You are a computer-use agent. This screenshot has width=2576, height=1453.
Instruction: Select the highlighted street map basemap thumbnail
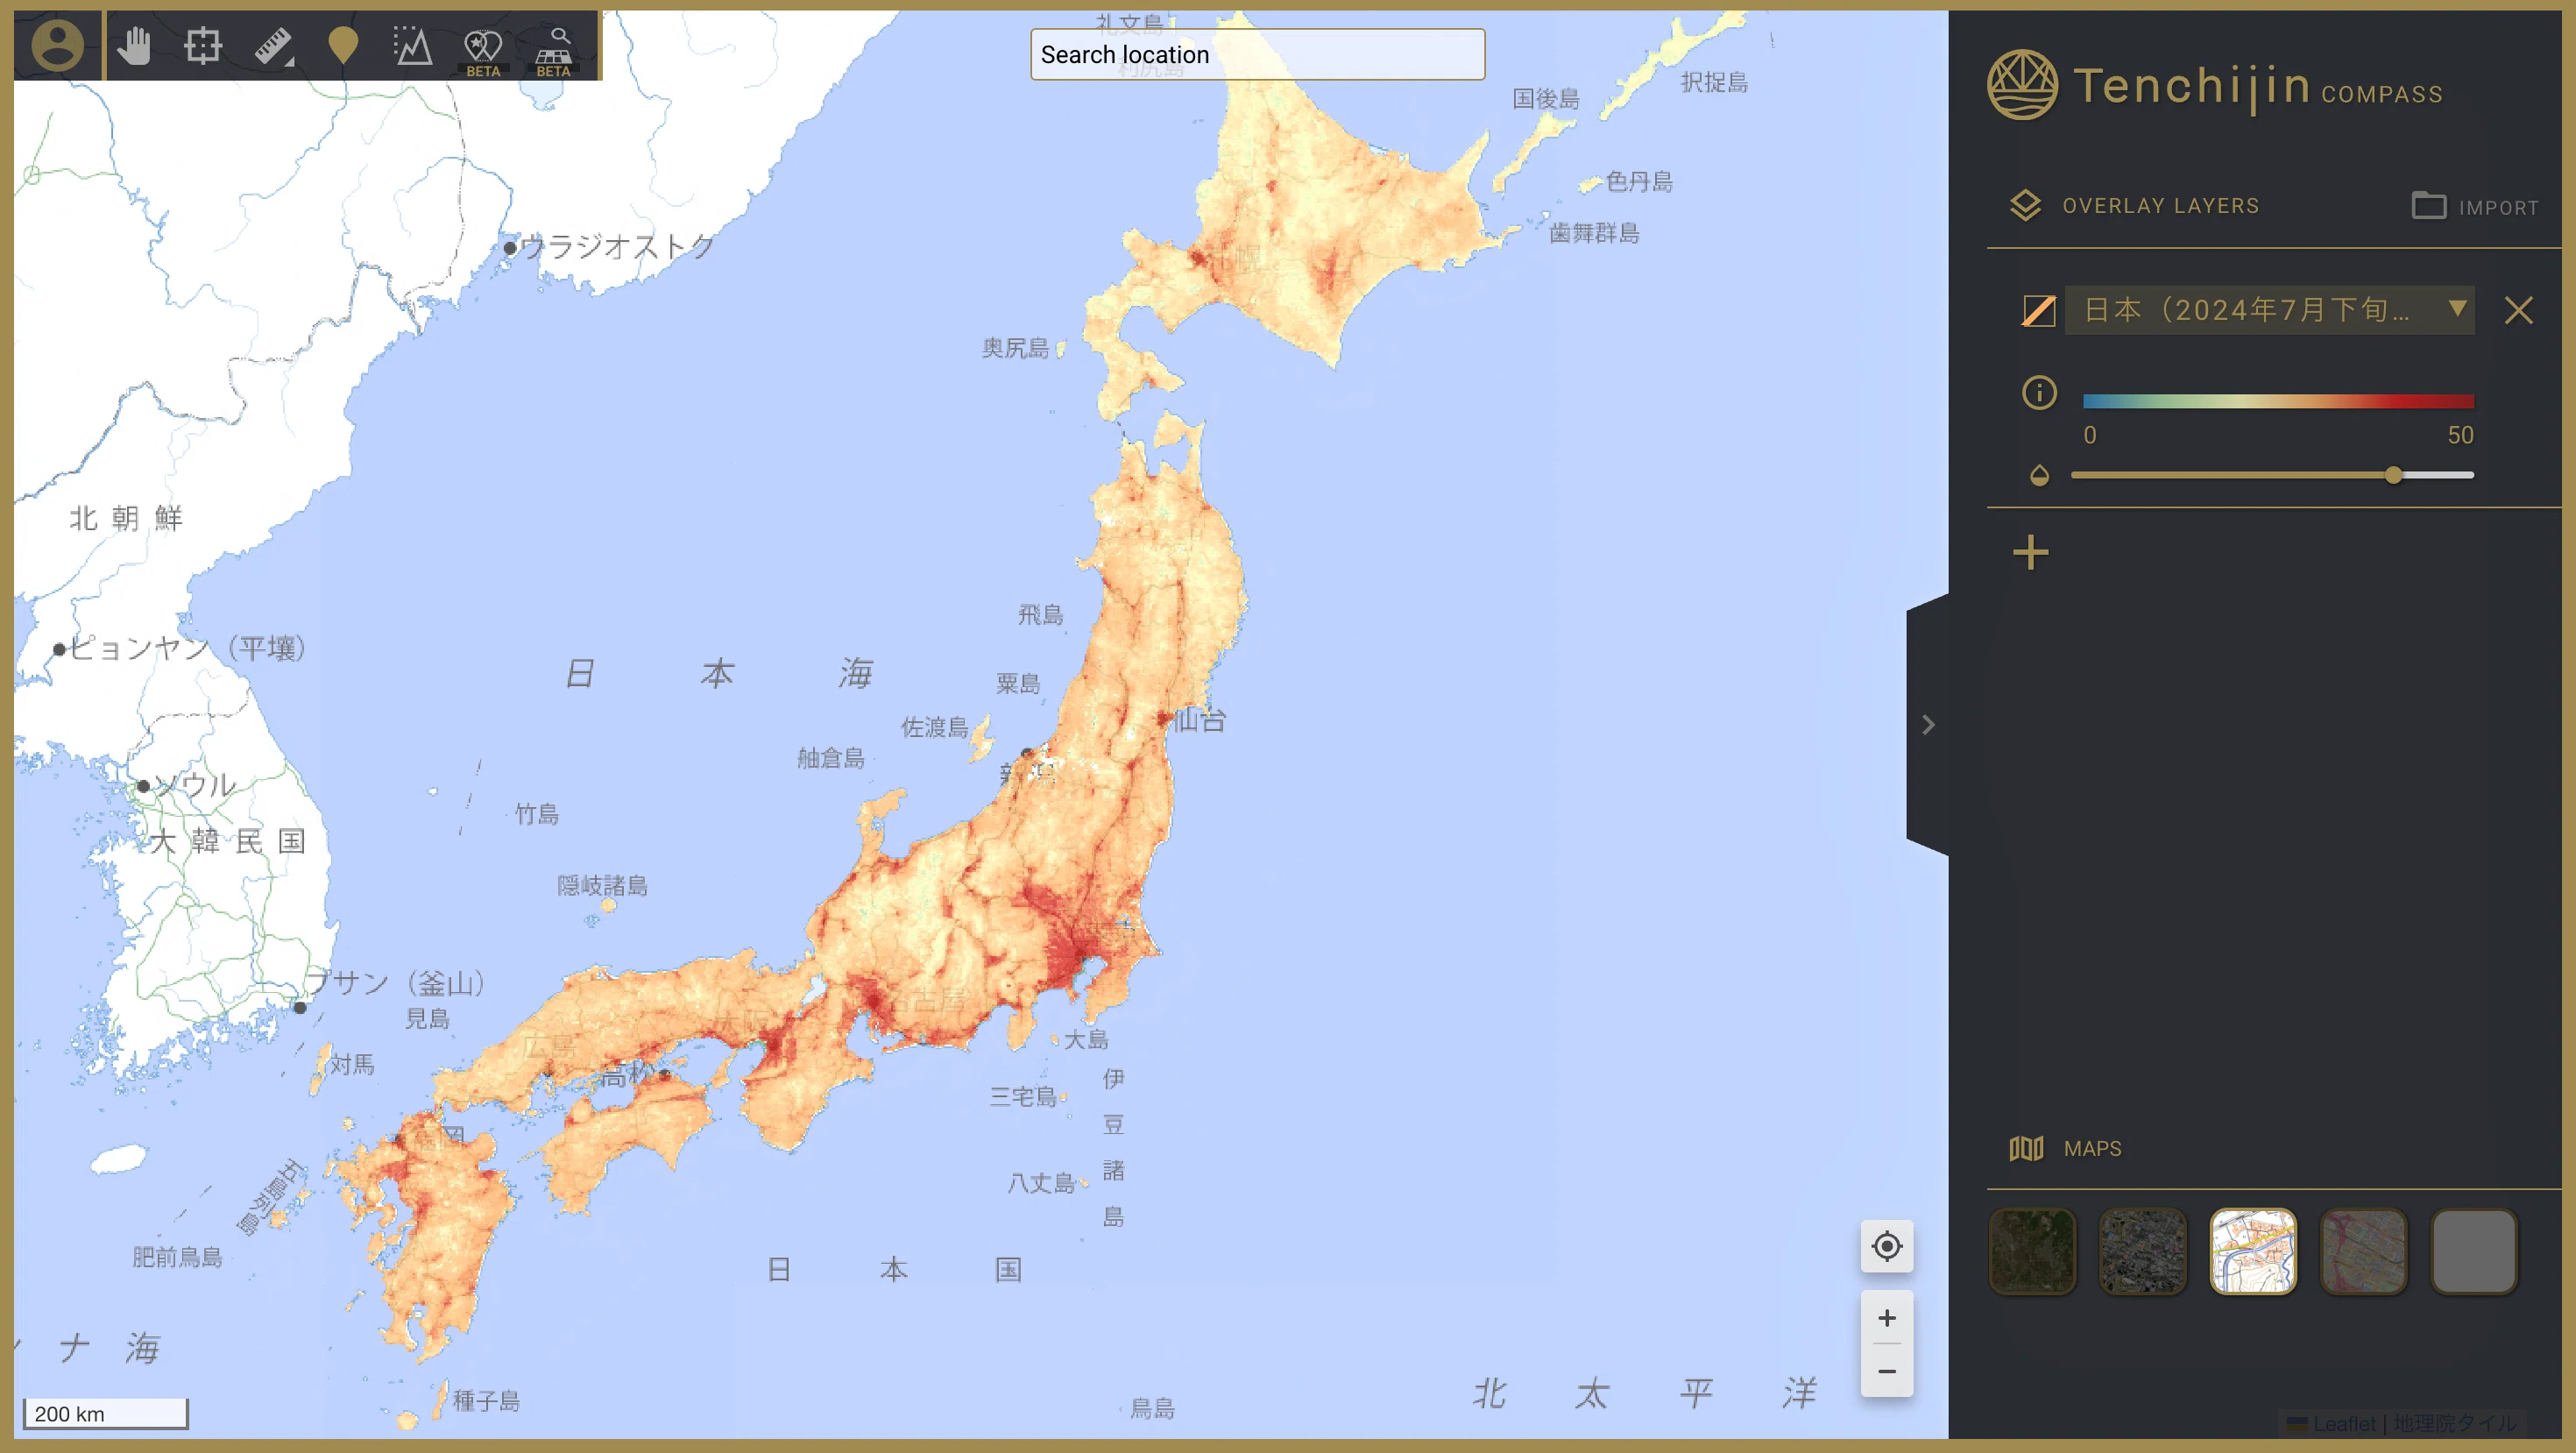(x=2253, y=1251)
